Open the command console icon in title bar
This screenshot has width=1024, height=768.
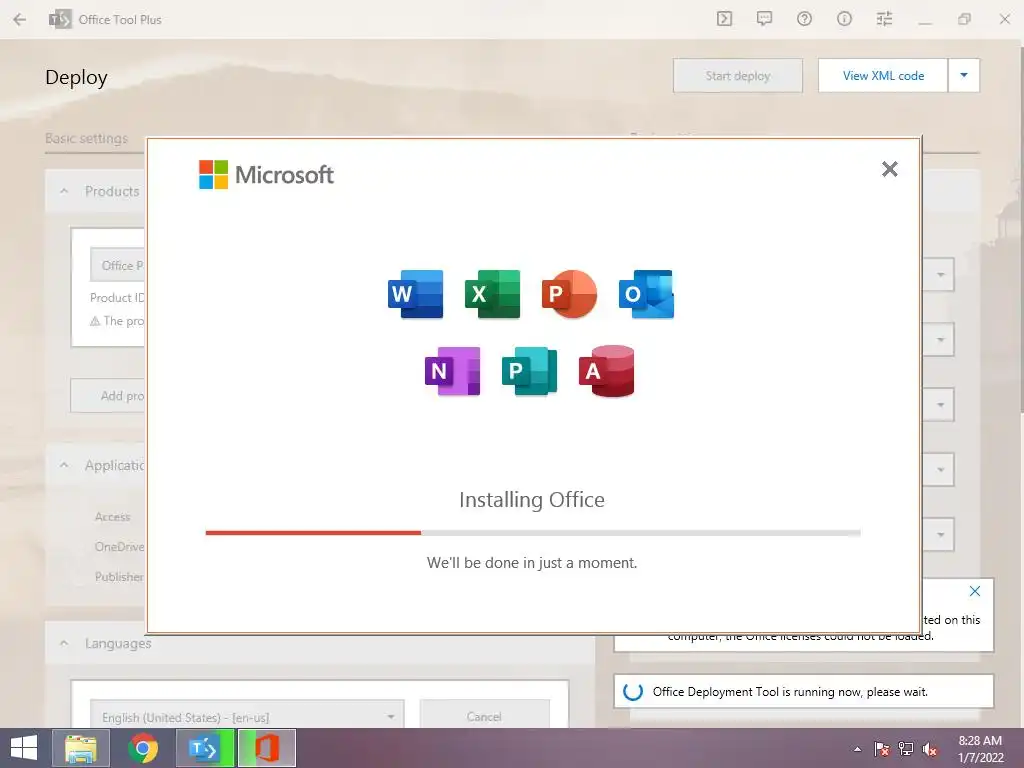[x=724, y=19]
